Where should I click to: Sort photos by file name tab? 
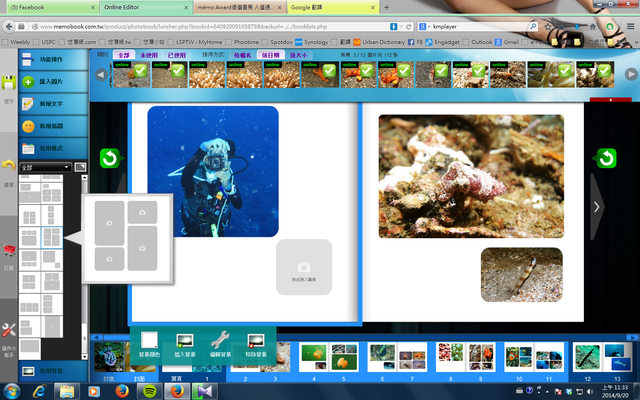[x=242, y=55]
